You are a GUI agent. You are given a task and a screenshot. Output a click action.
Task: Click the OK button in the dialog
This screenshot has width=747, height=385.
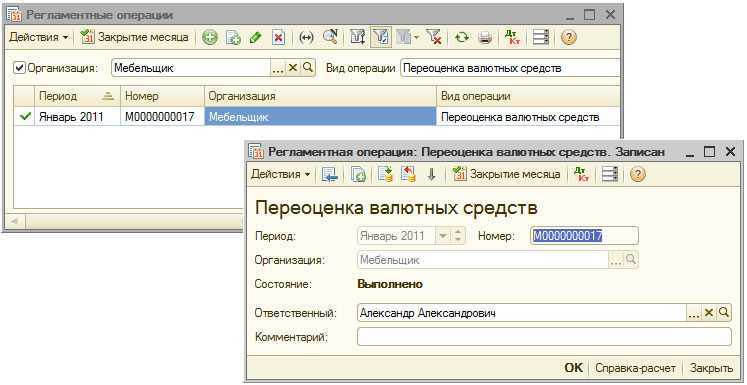coord(573,368)
